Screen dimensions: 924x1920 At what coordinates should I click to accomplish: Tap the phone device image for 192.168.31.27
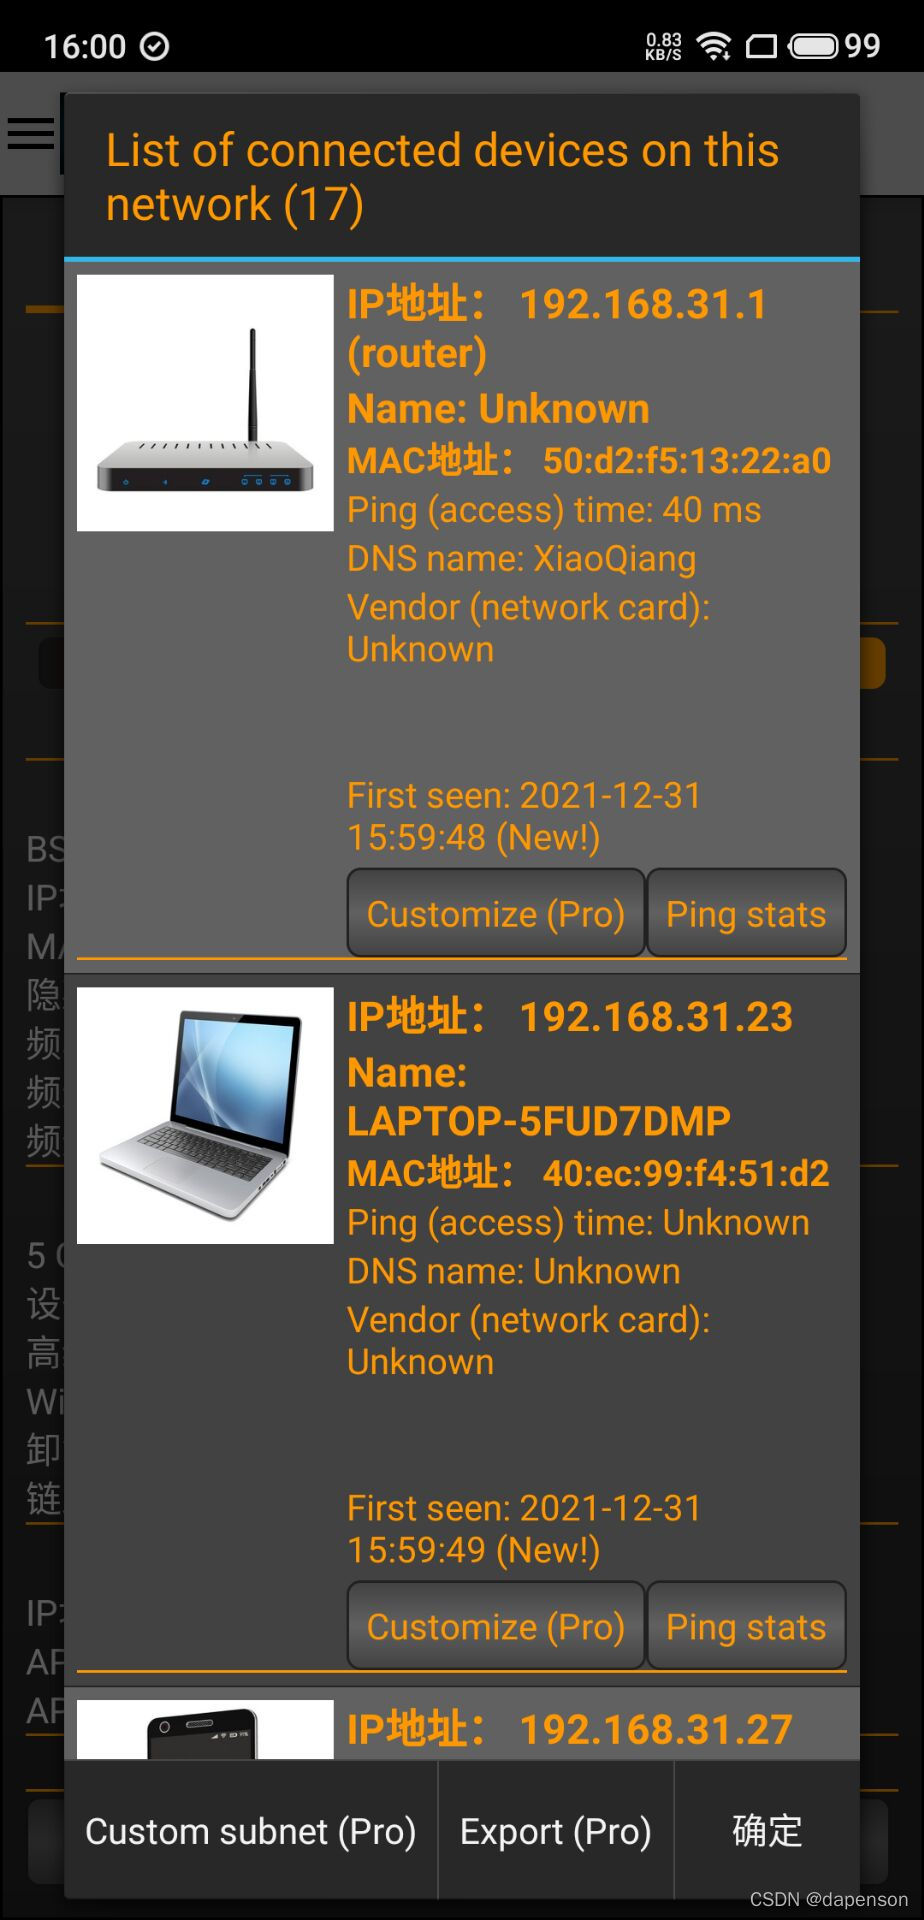(205, 1729)
